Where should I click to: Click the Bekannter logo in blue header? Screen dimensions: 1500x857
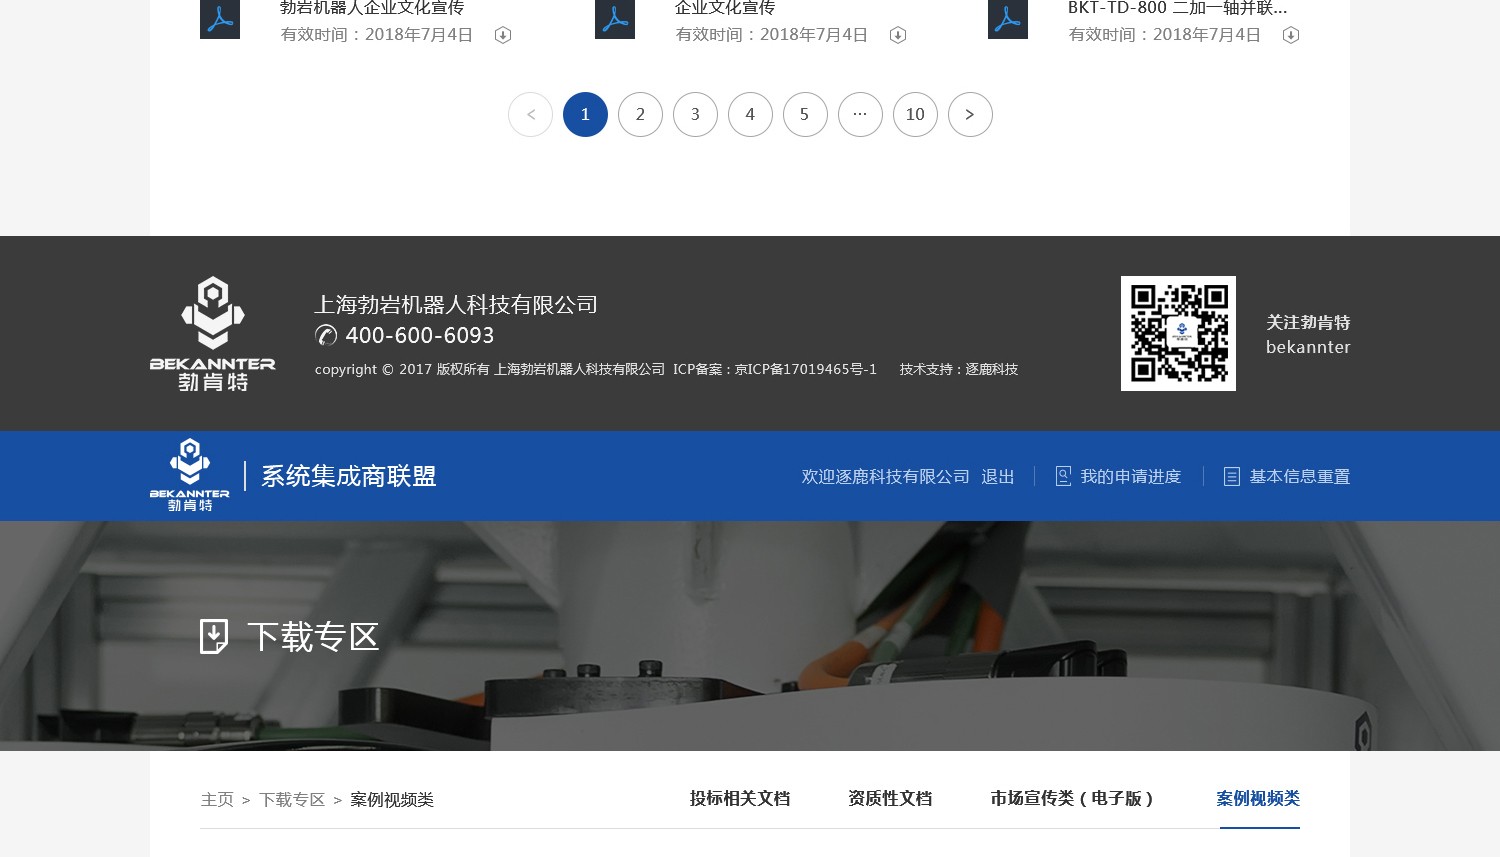click(x=190, y=475)
